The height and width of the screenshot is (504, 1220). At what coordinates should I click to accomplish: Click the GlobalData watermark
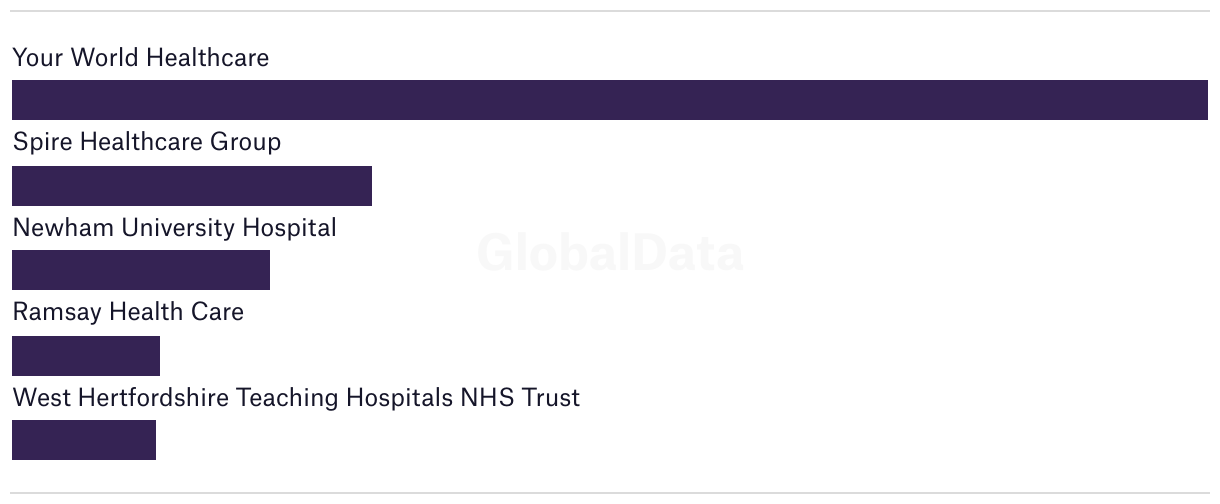(x=610, y=253)
